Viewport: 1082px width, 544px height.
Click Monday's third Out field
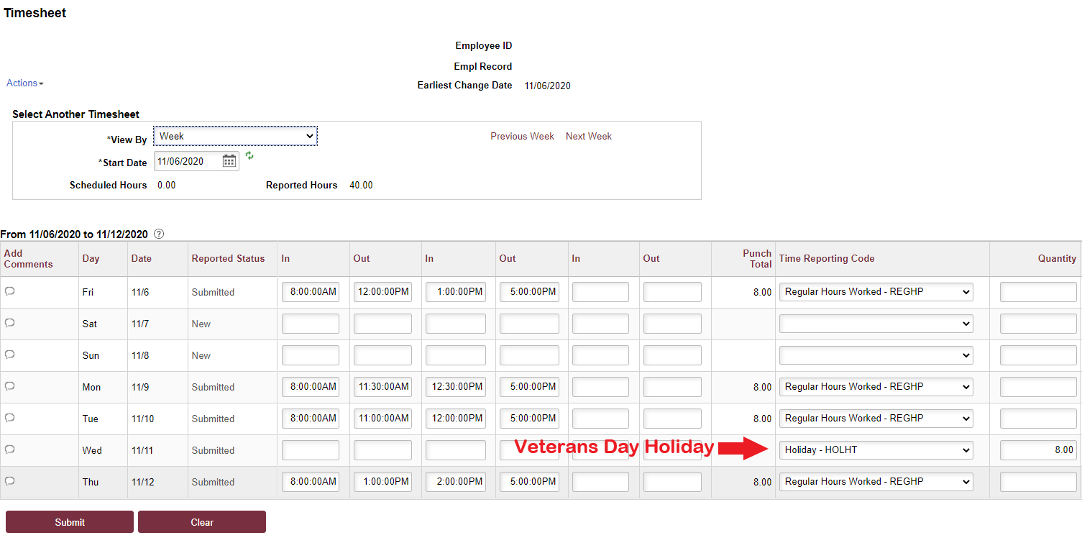672,387
